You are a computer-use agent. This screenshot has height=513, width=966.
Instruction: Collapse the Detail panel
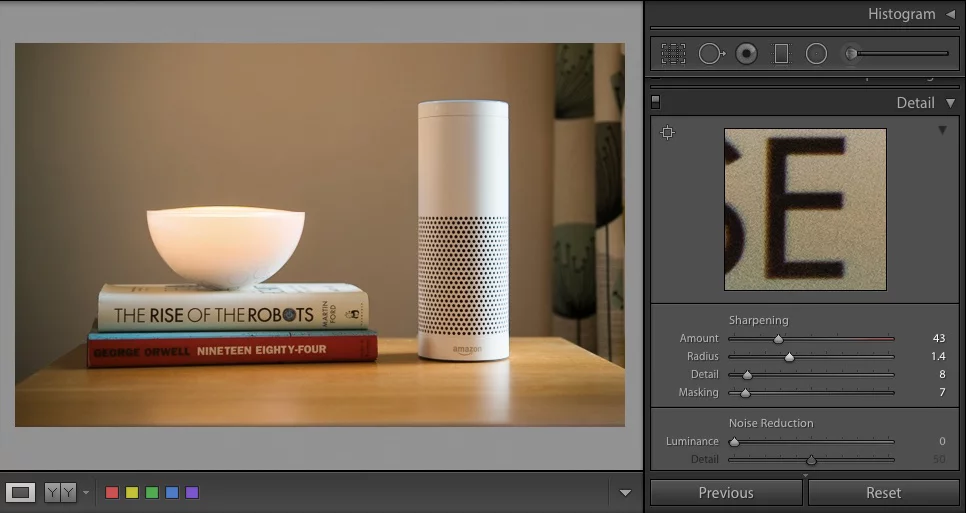click(x=950, y=103)
